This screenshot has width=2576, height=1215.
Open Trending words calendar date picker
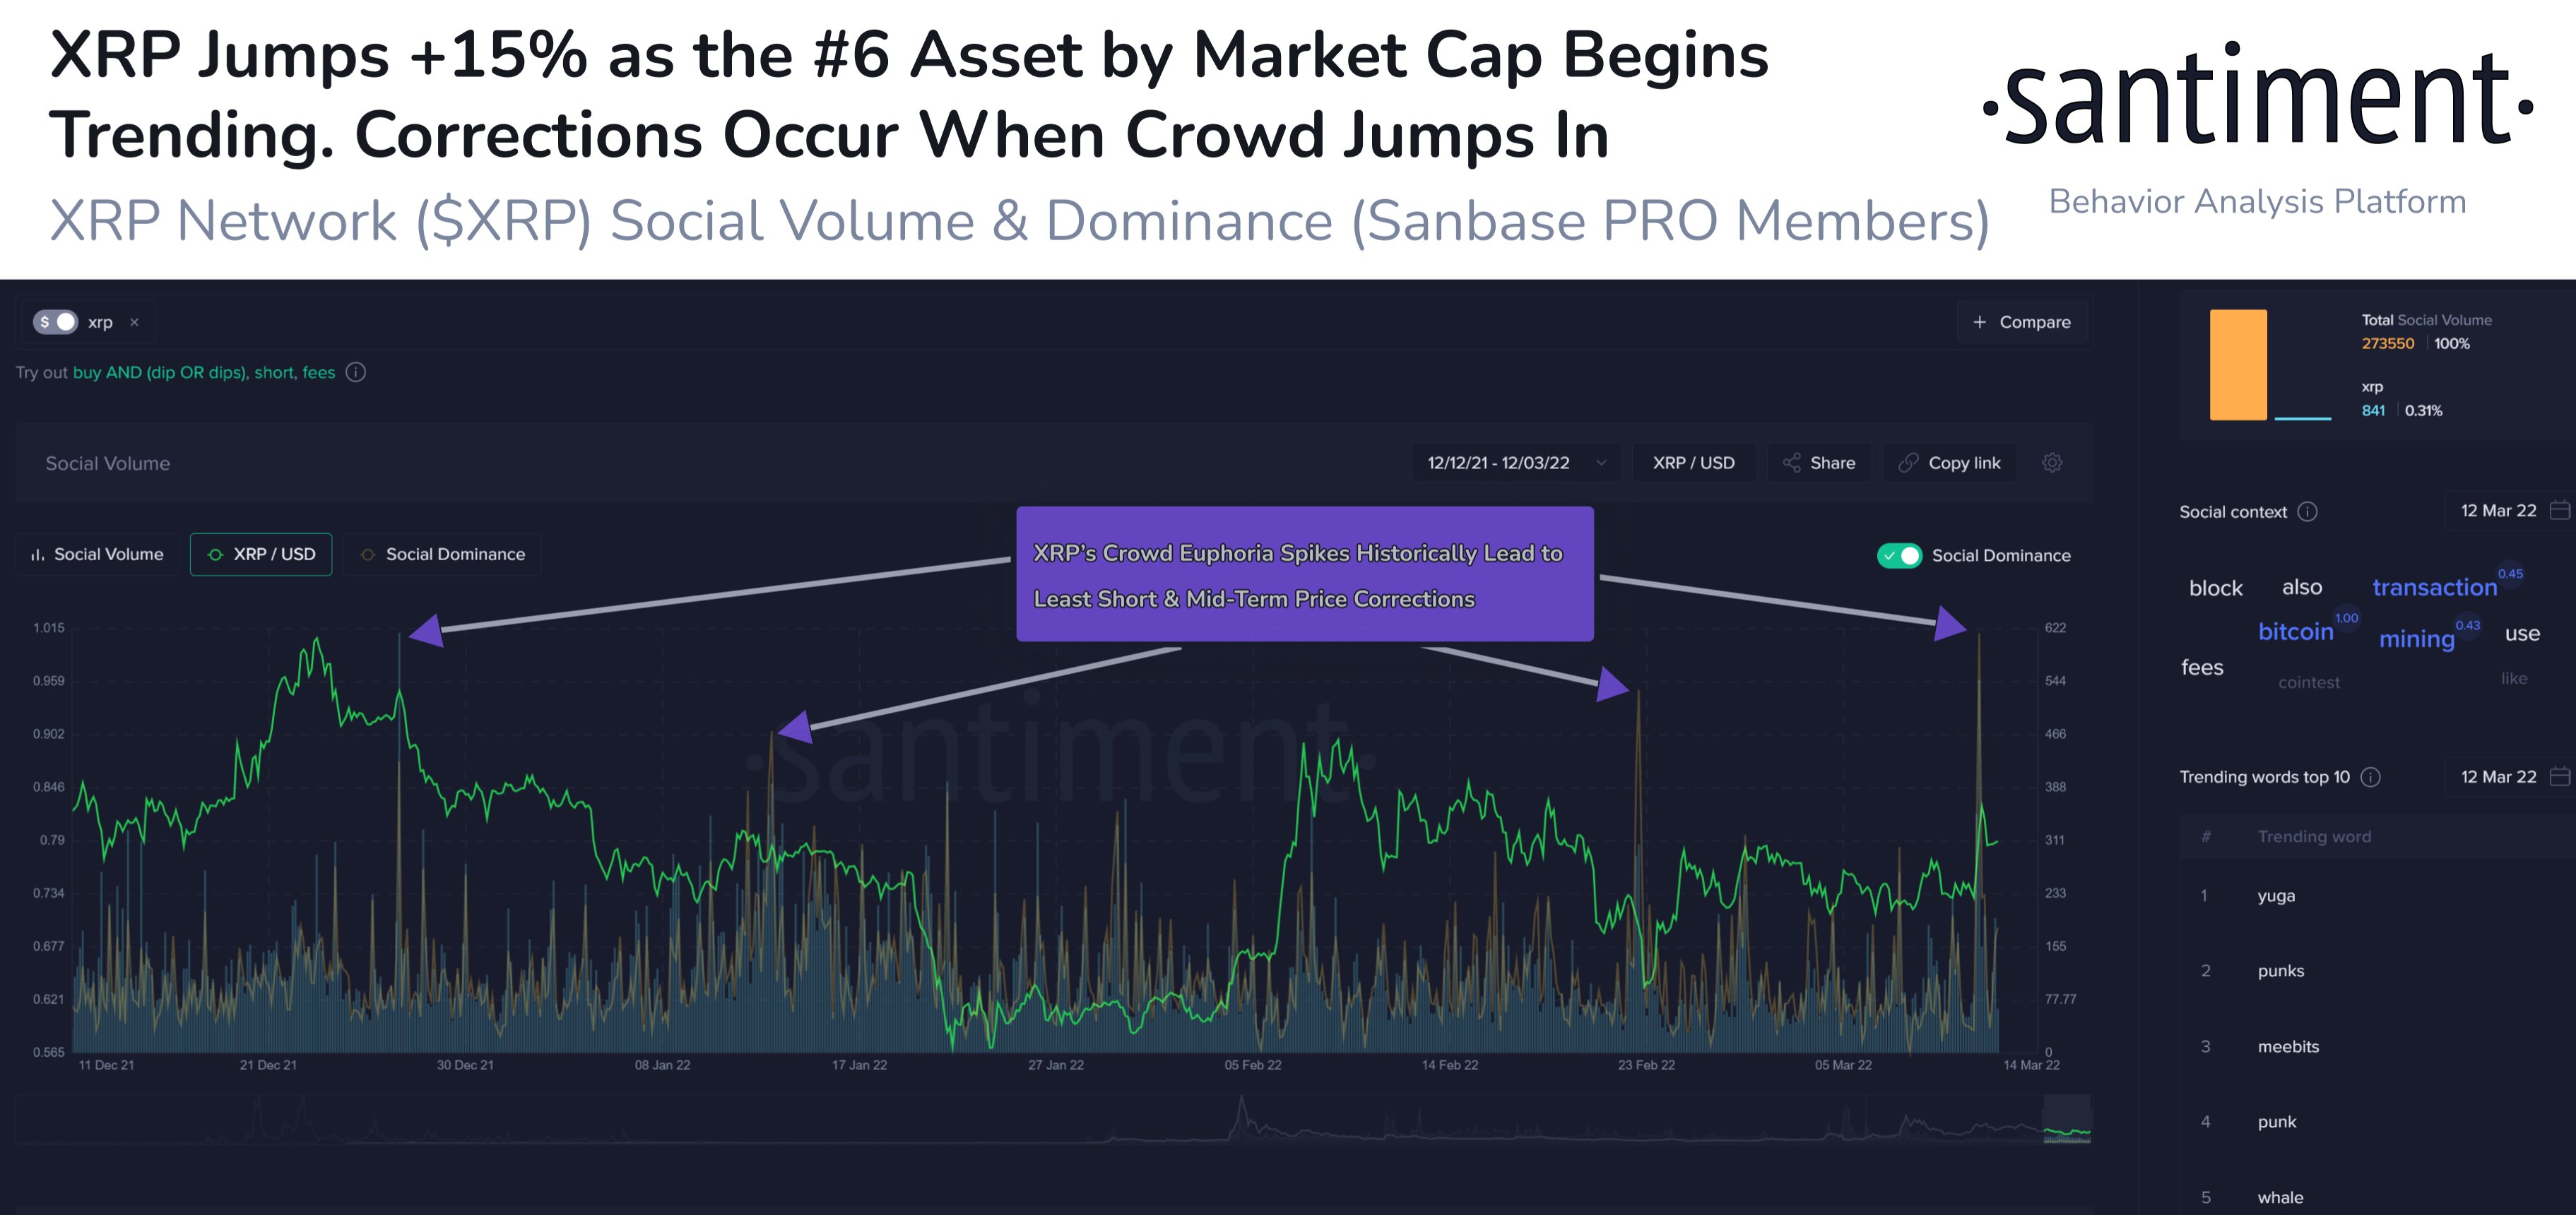click(x=2559, y=777)
